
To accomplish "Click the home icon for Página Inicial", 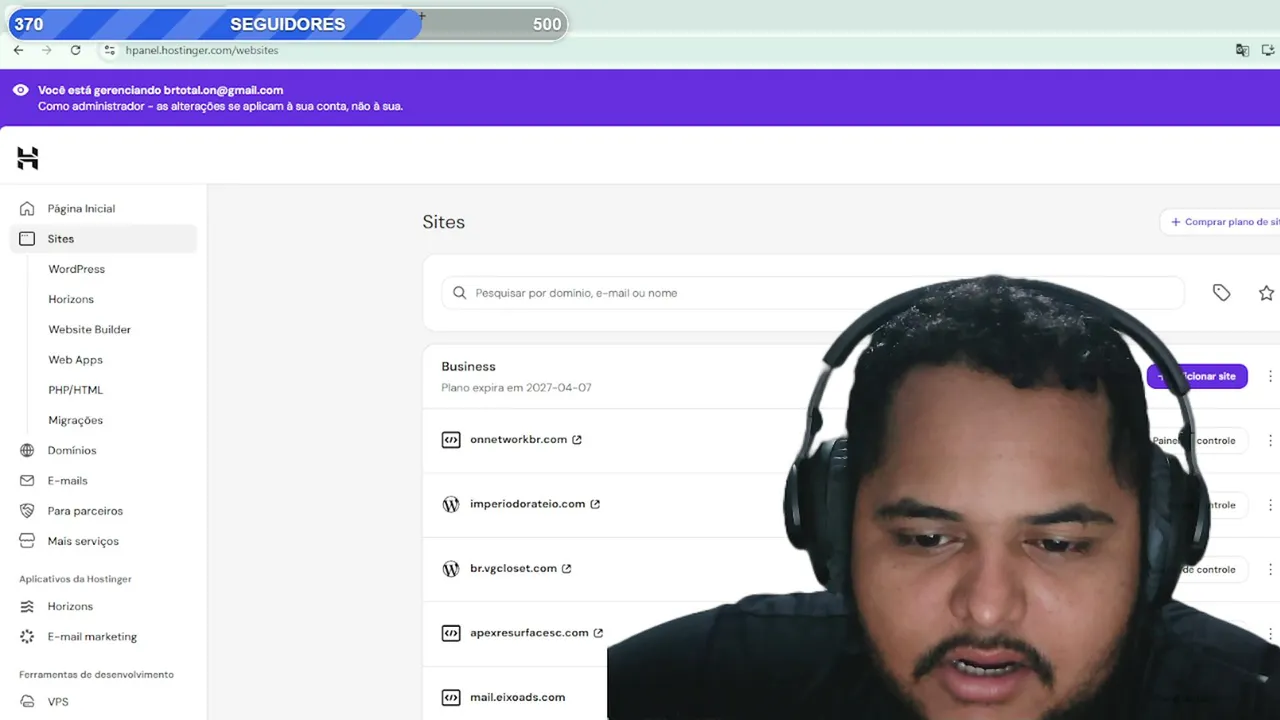I will pyautogui.click(x=27, y=209).
